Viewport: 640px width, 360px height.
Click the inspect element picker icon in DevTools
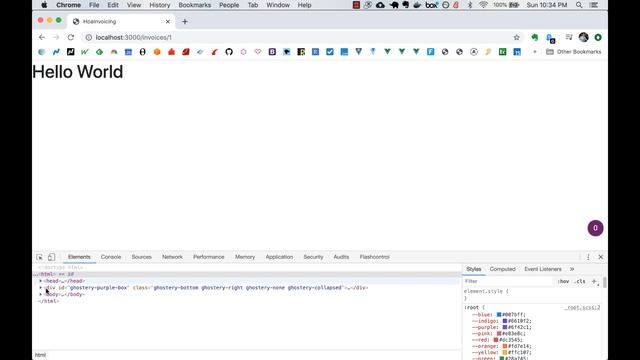tap(39, 257)
